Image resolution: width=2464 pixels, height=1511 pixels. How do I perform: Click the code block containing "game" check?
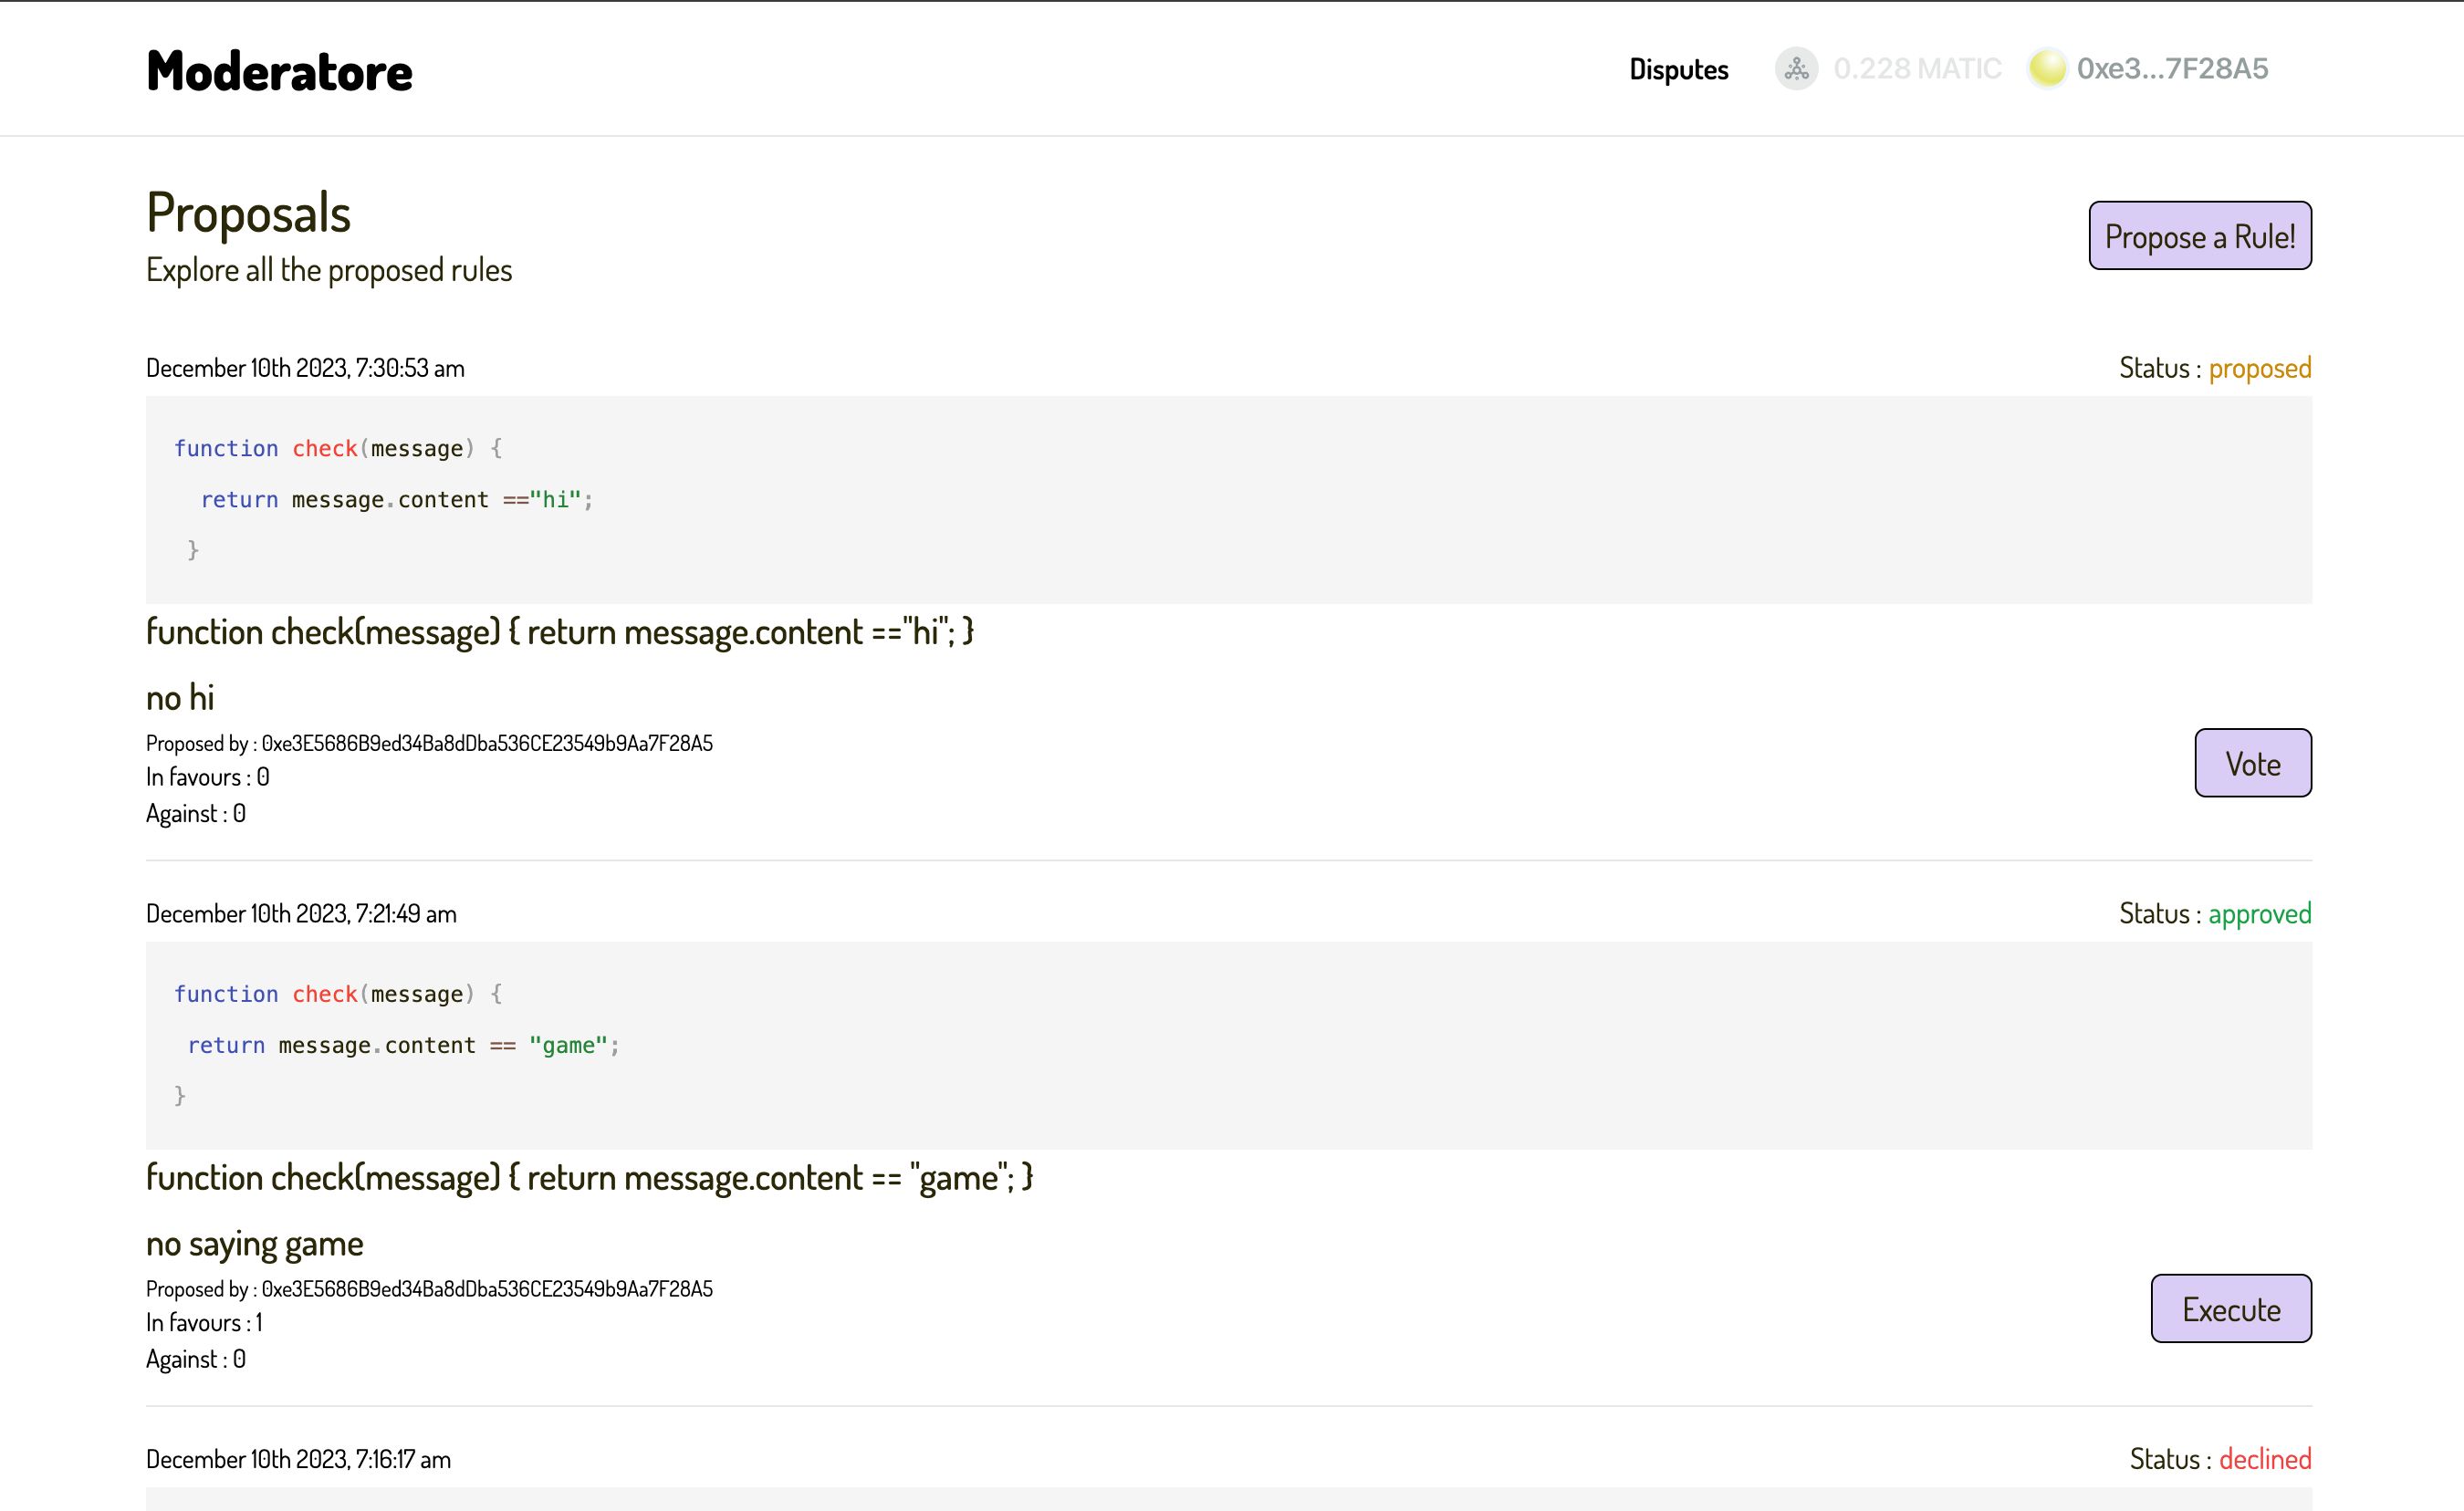[1229, 1046]
